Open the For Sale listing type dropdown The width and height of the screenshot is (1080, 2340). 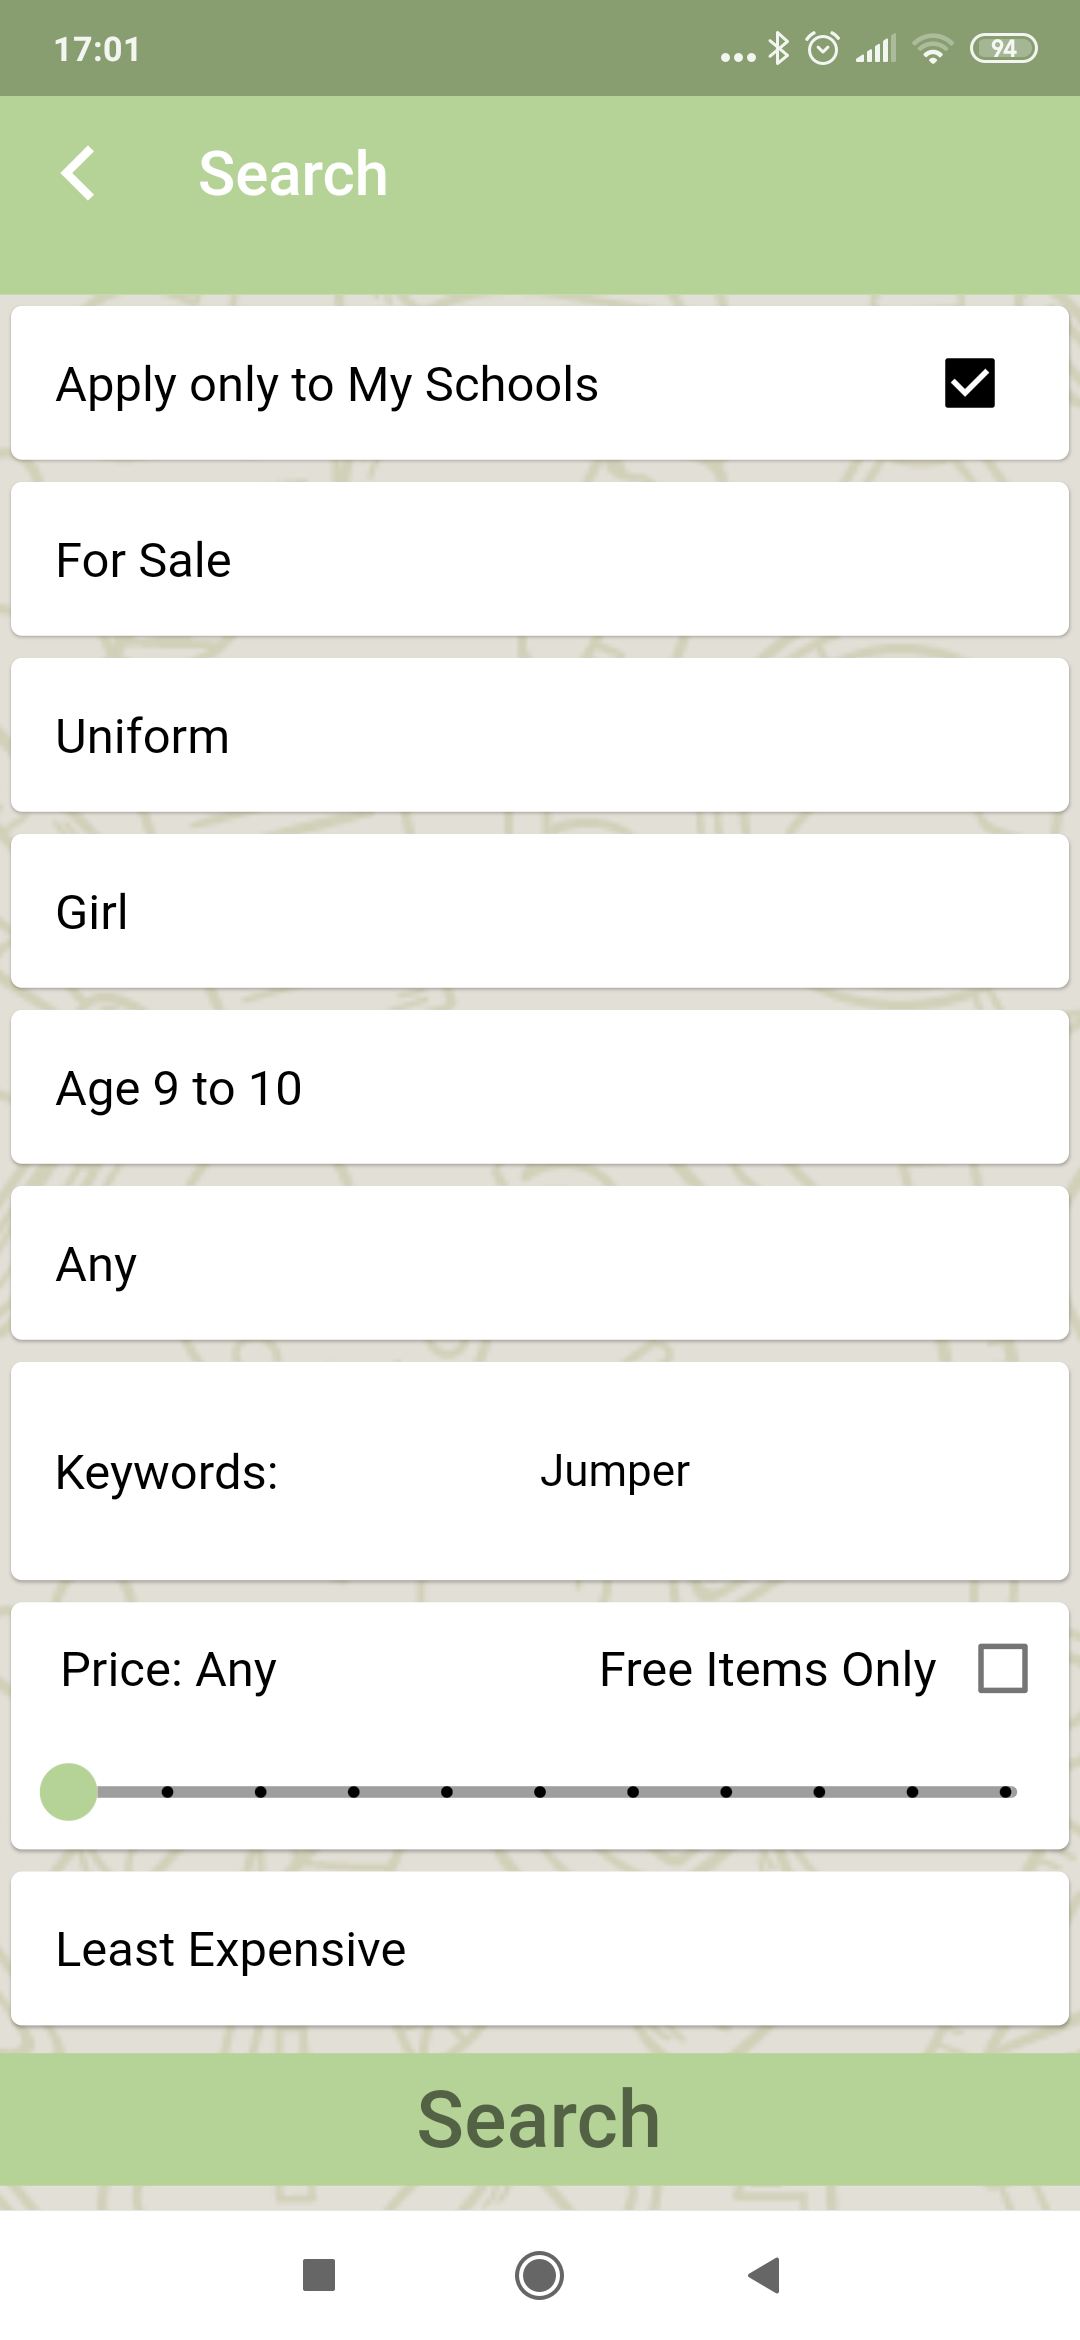coord(540,559)
